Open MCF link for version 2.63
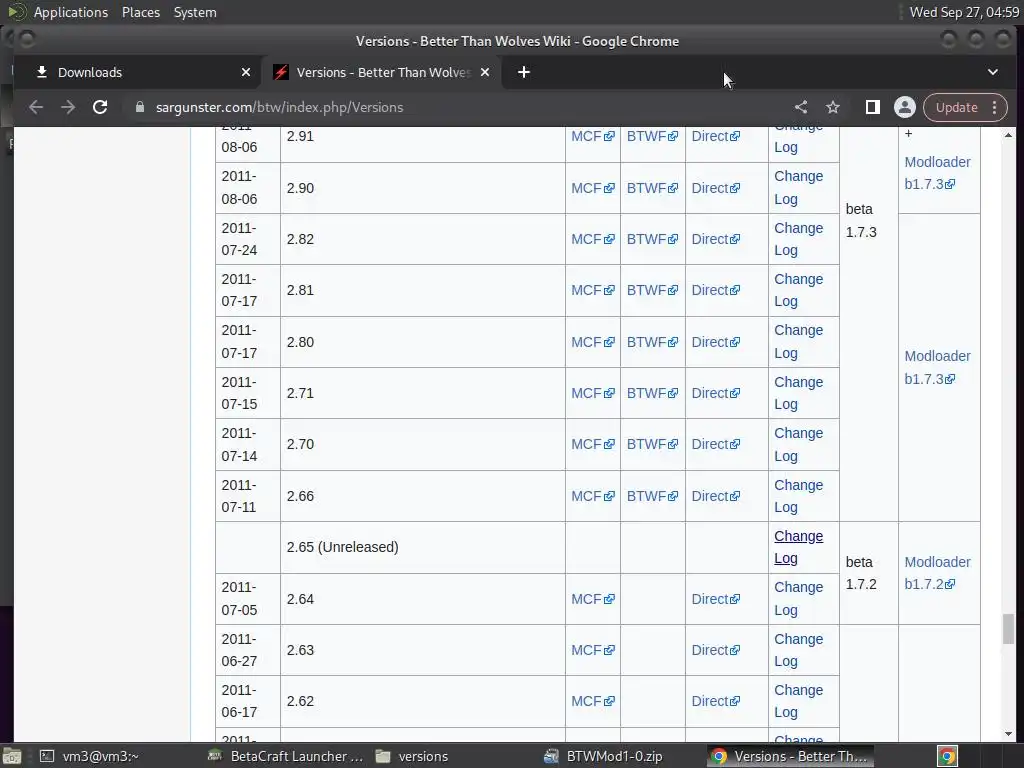 click(x=592, y=650)
